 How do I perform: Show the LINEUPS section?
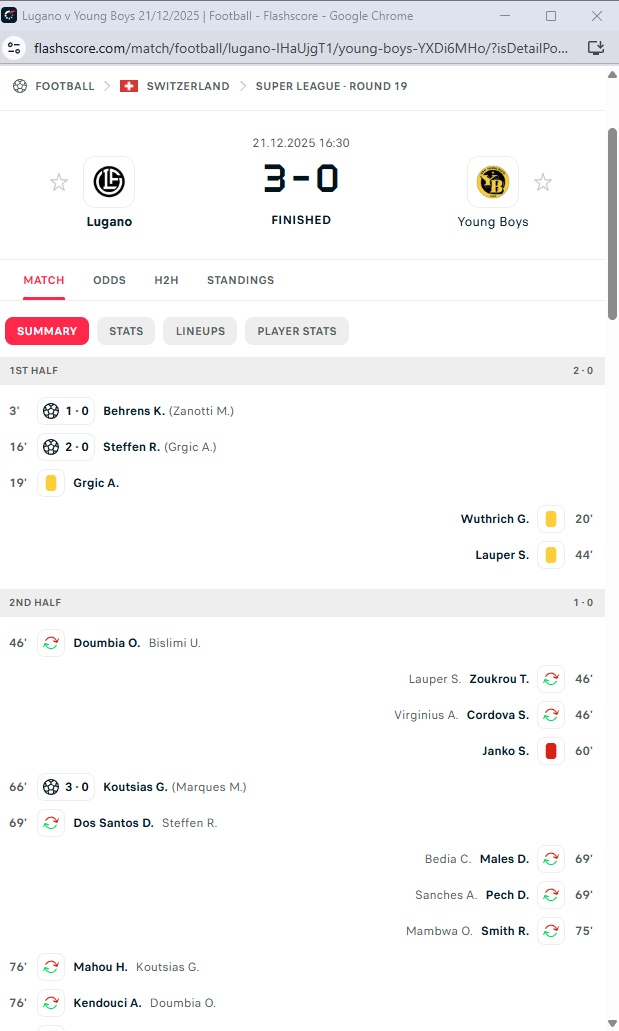[x=200, y=331]
